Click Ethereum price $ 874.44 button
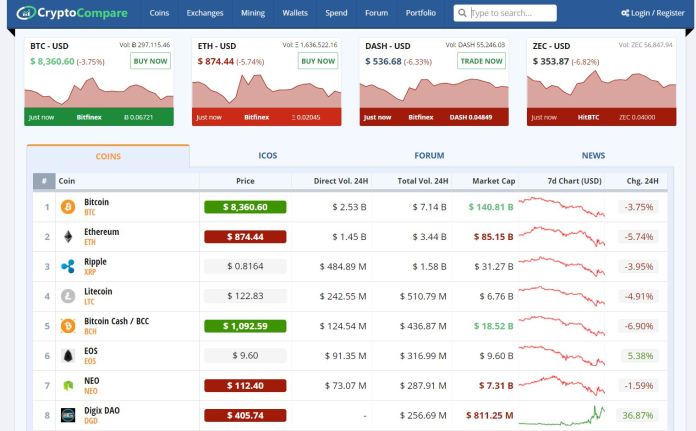 [x=245, y=237]
